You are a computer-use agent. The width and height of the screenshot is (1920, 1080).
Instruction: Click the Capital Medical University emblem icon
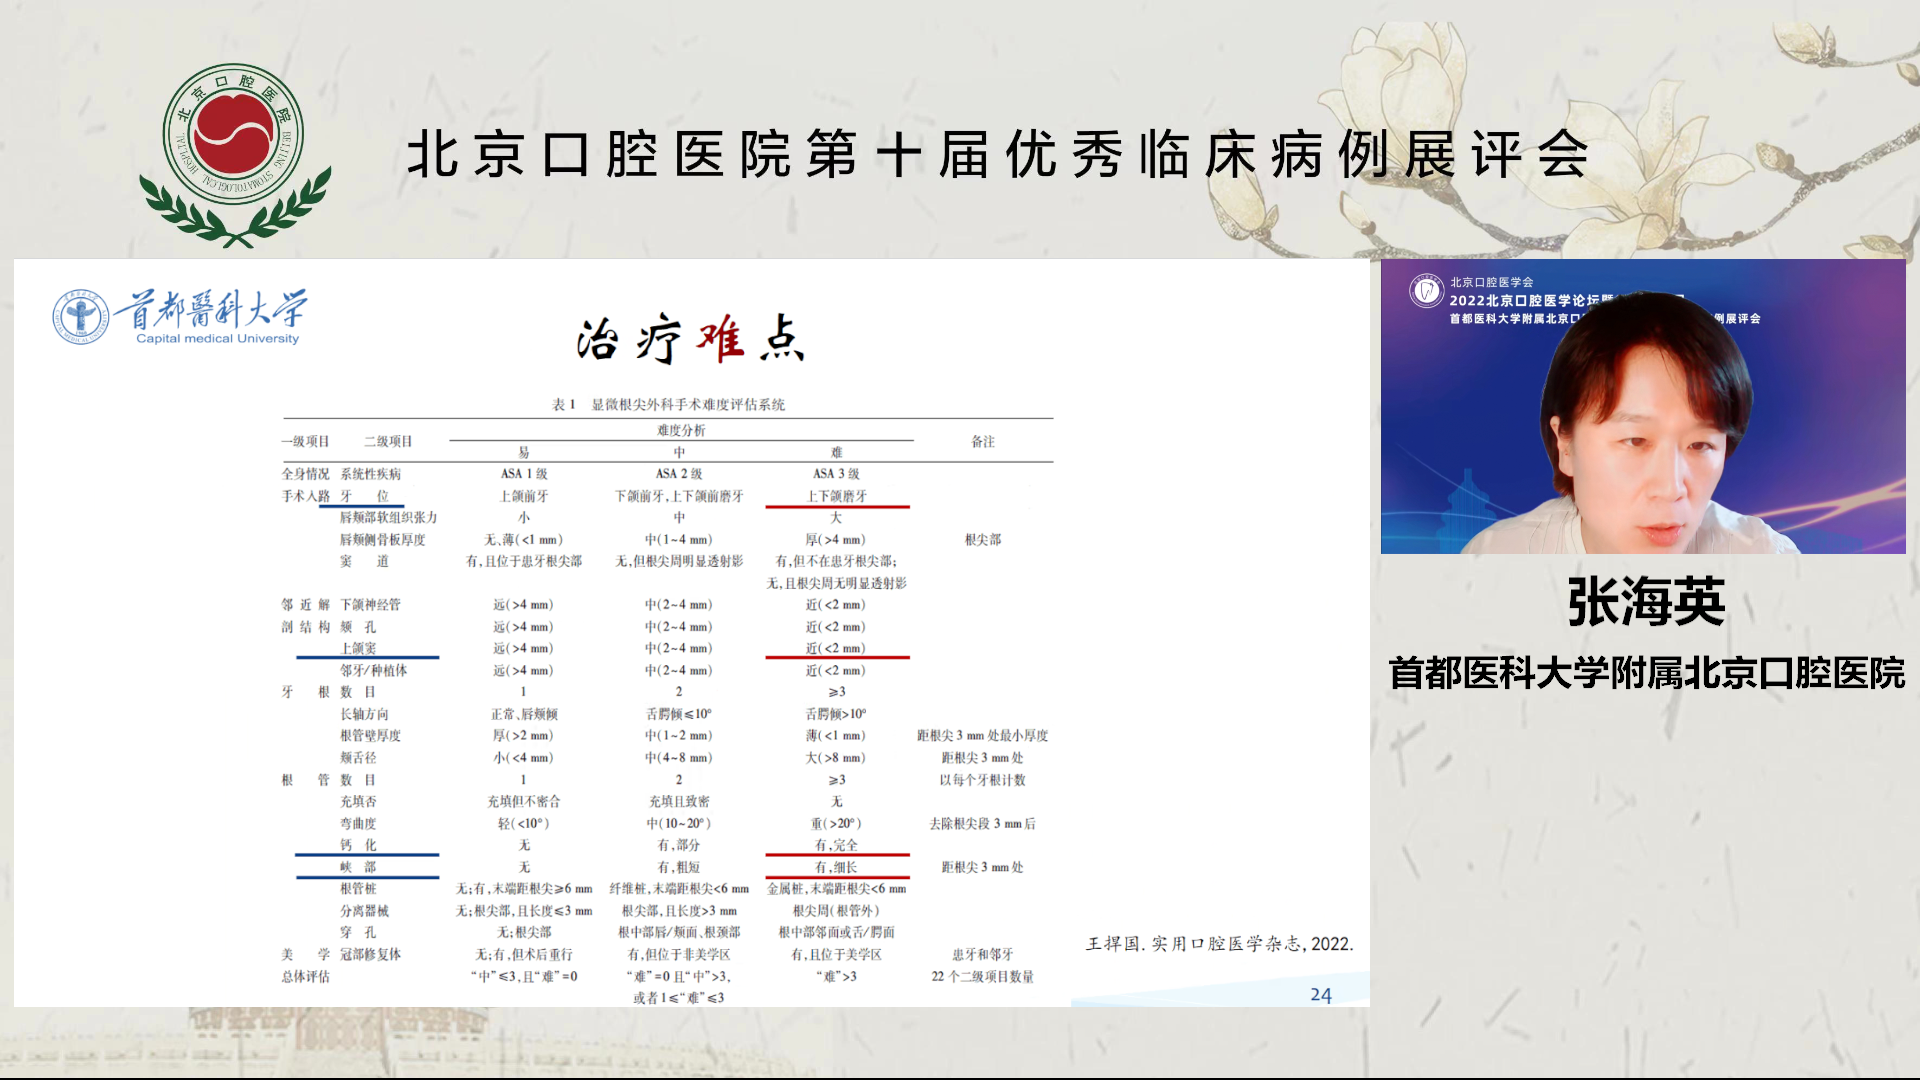pyautogui.click(x=81, y=317)
